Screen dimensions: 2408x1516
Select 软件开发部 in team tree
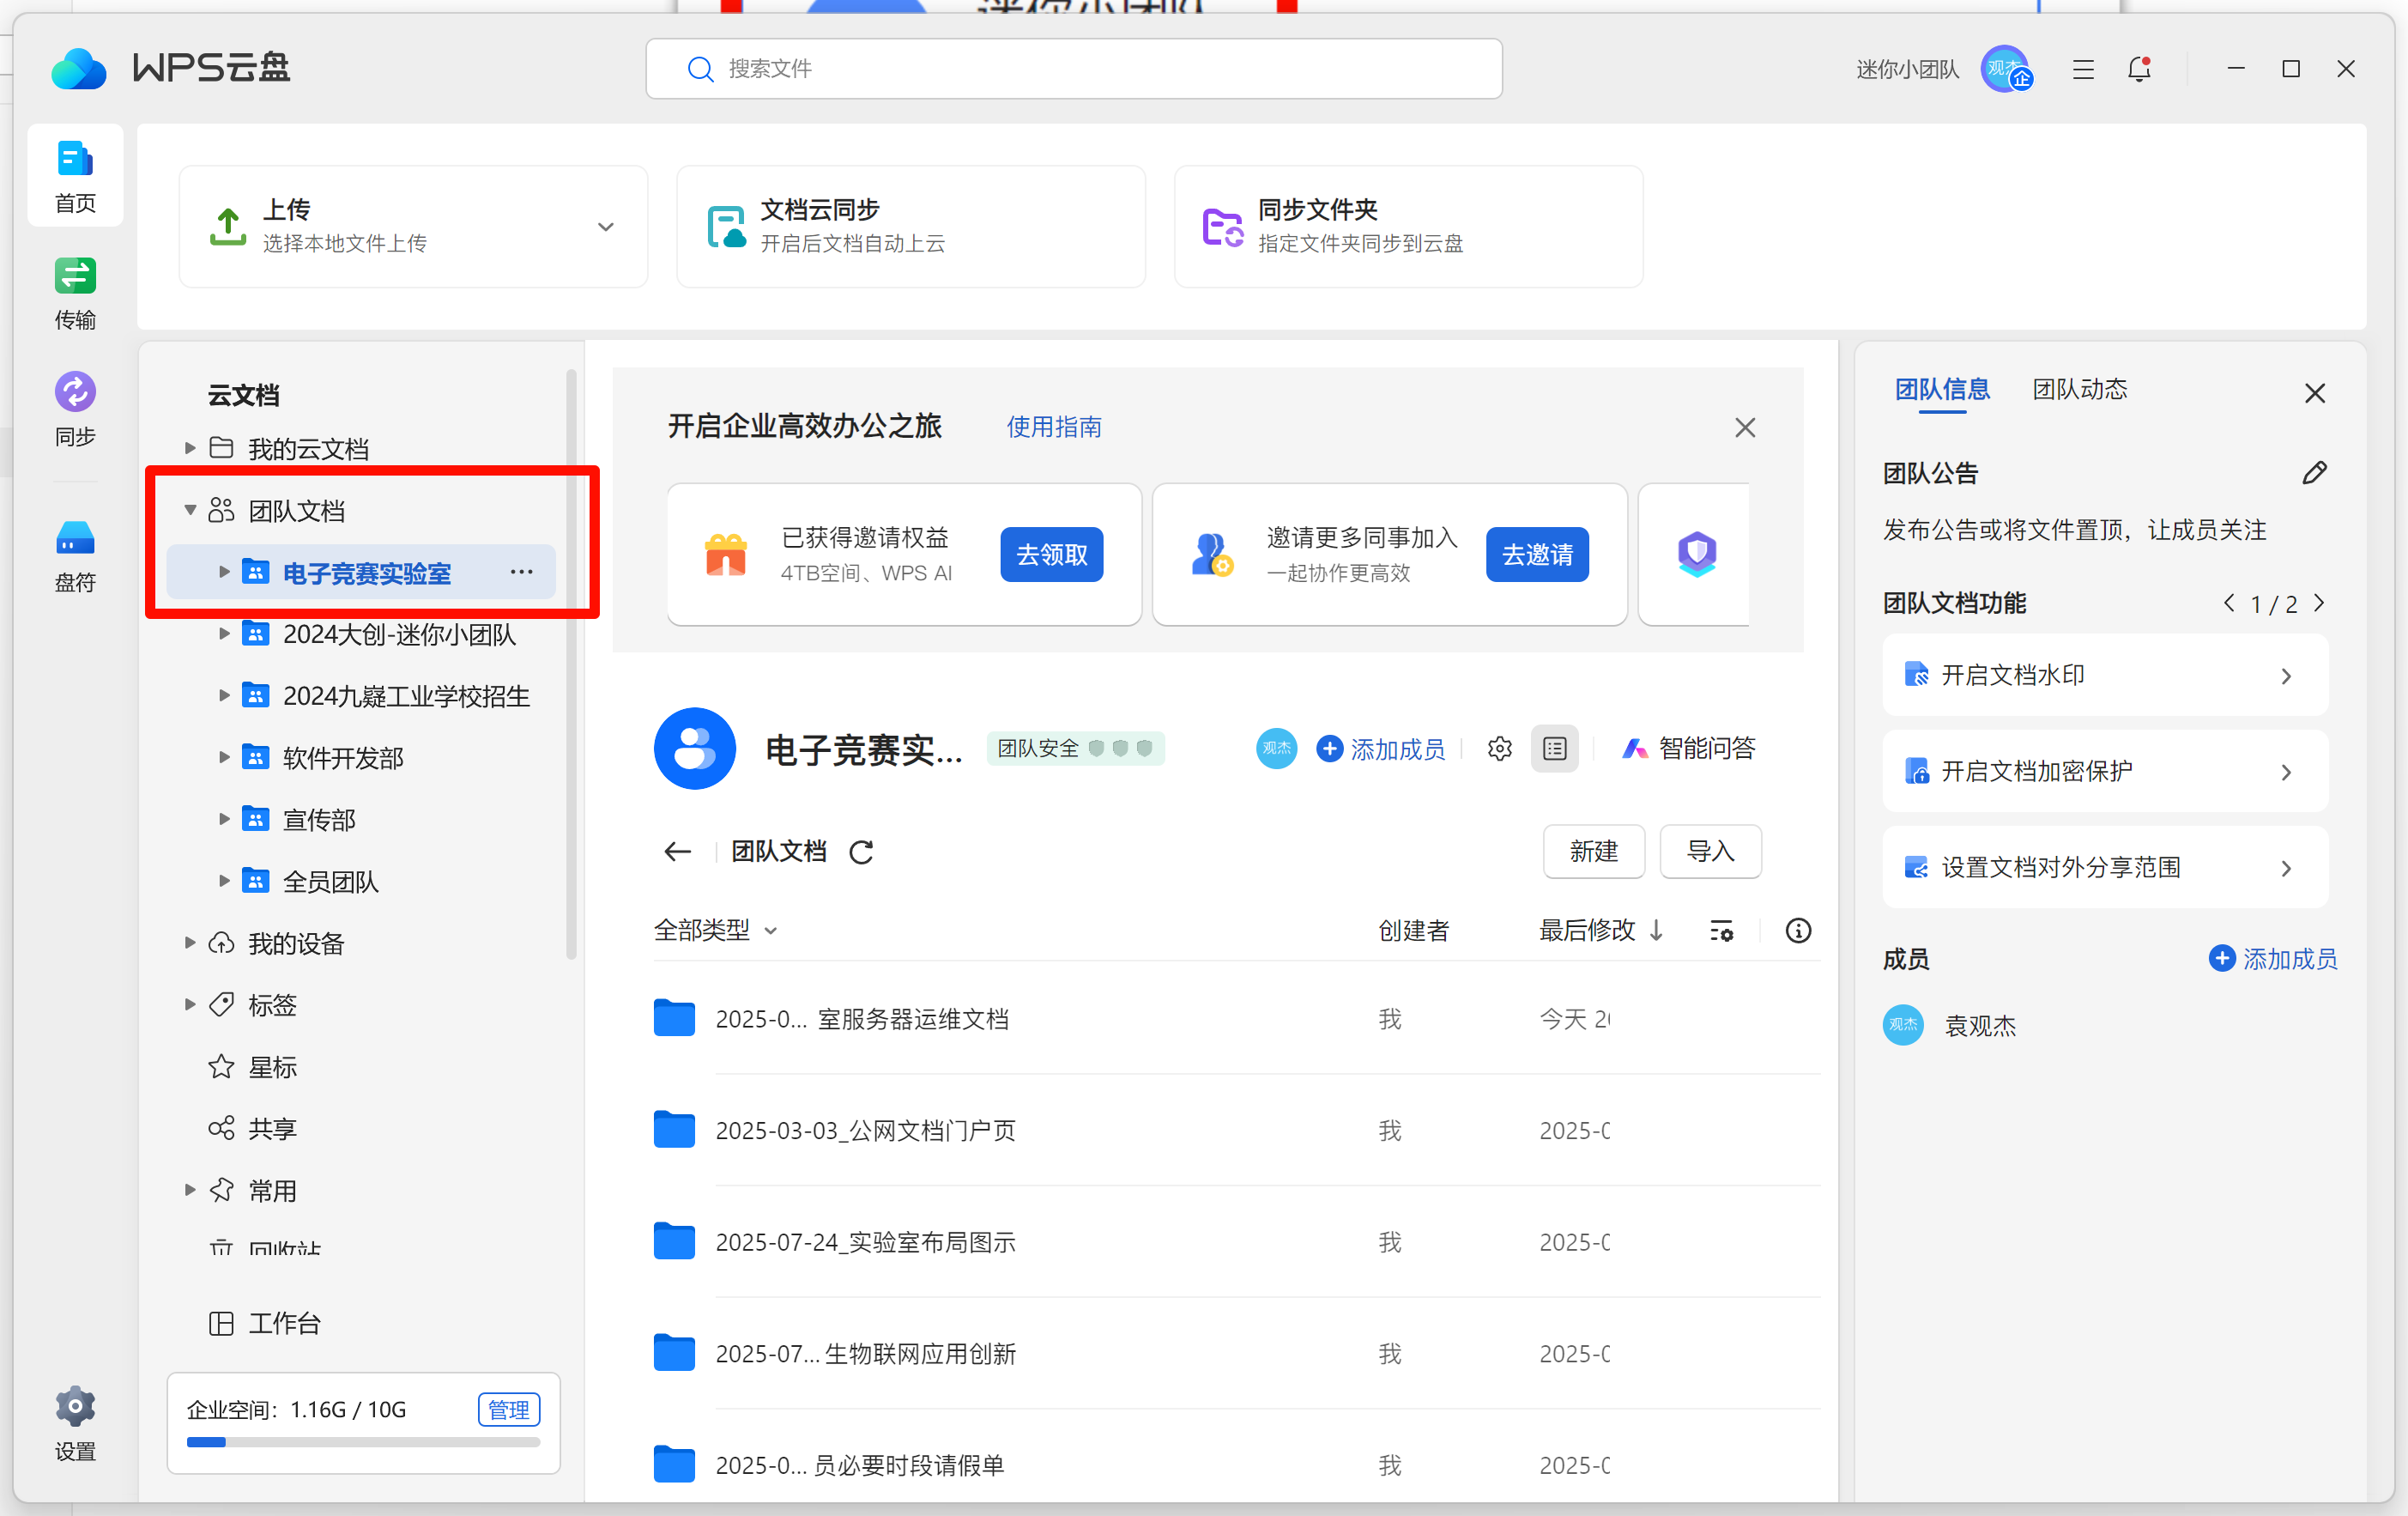tap(343, 758)
